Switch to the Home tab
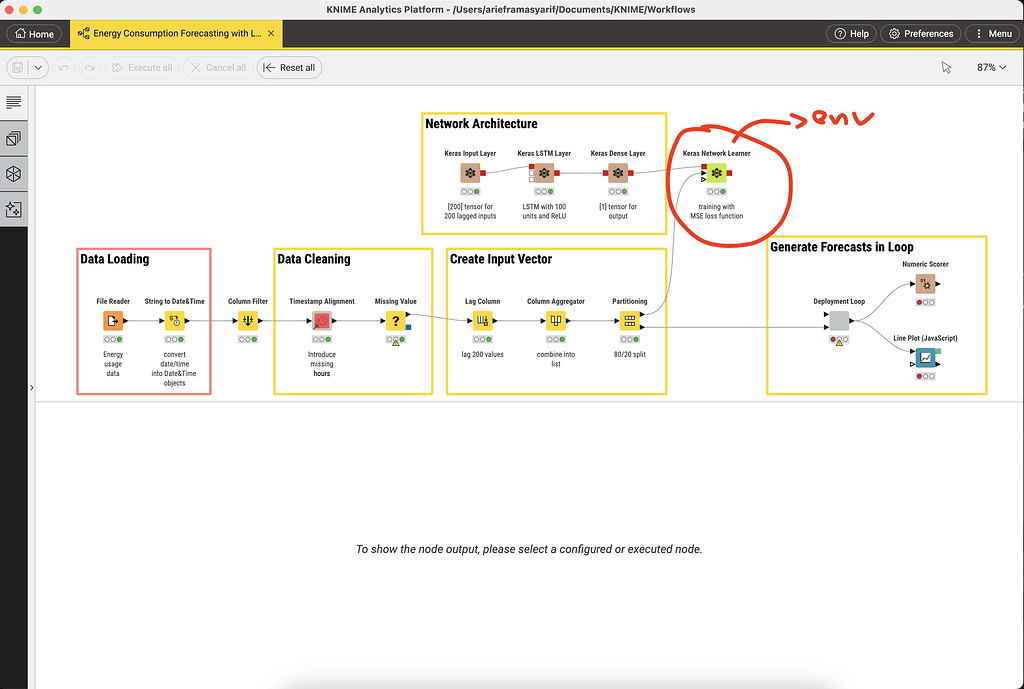Screen dimensions: 1024x689 tap(34, 33)
